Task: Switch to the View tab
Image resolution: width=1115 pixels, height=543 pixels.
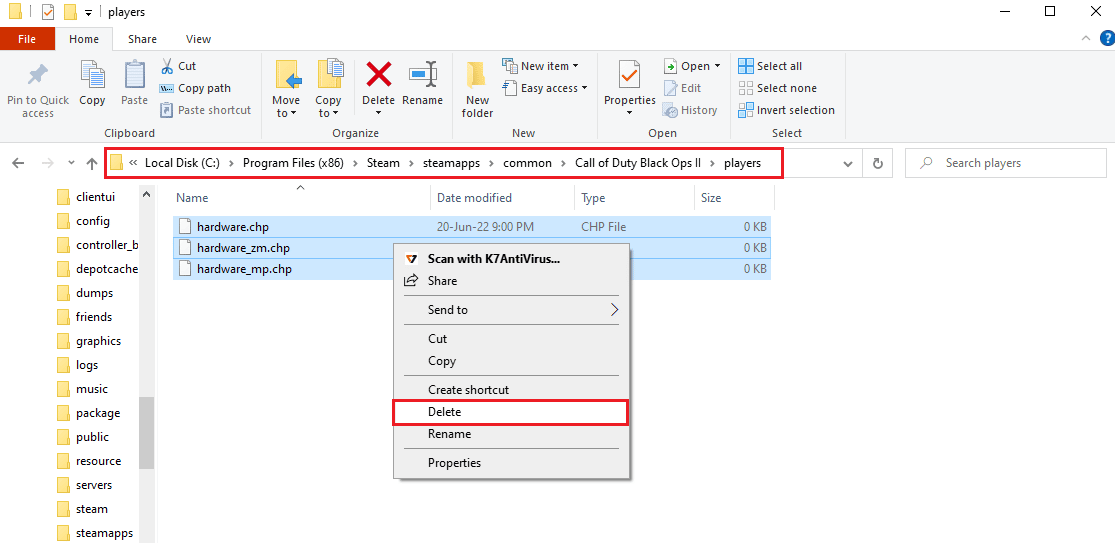Action: click(198, 39)
